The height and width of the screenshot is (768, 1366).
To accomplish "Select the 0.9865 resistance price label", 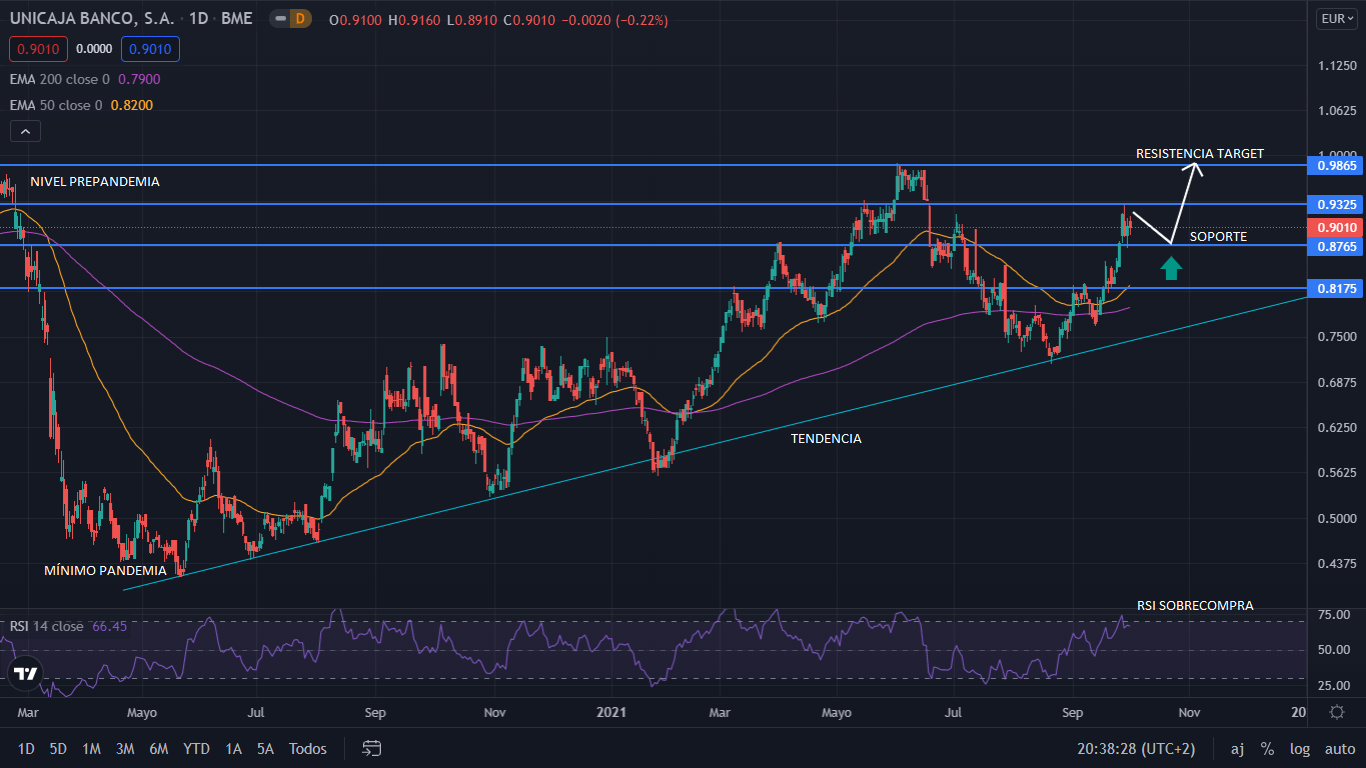I will coord(1337,165).
